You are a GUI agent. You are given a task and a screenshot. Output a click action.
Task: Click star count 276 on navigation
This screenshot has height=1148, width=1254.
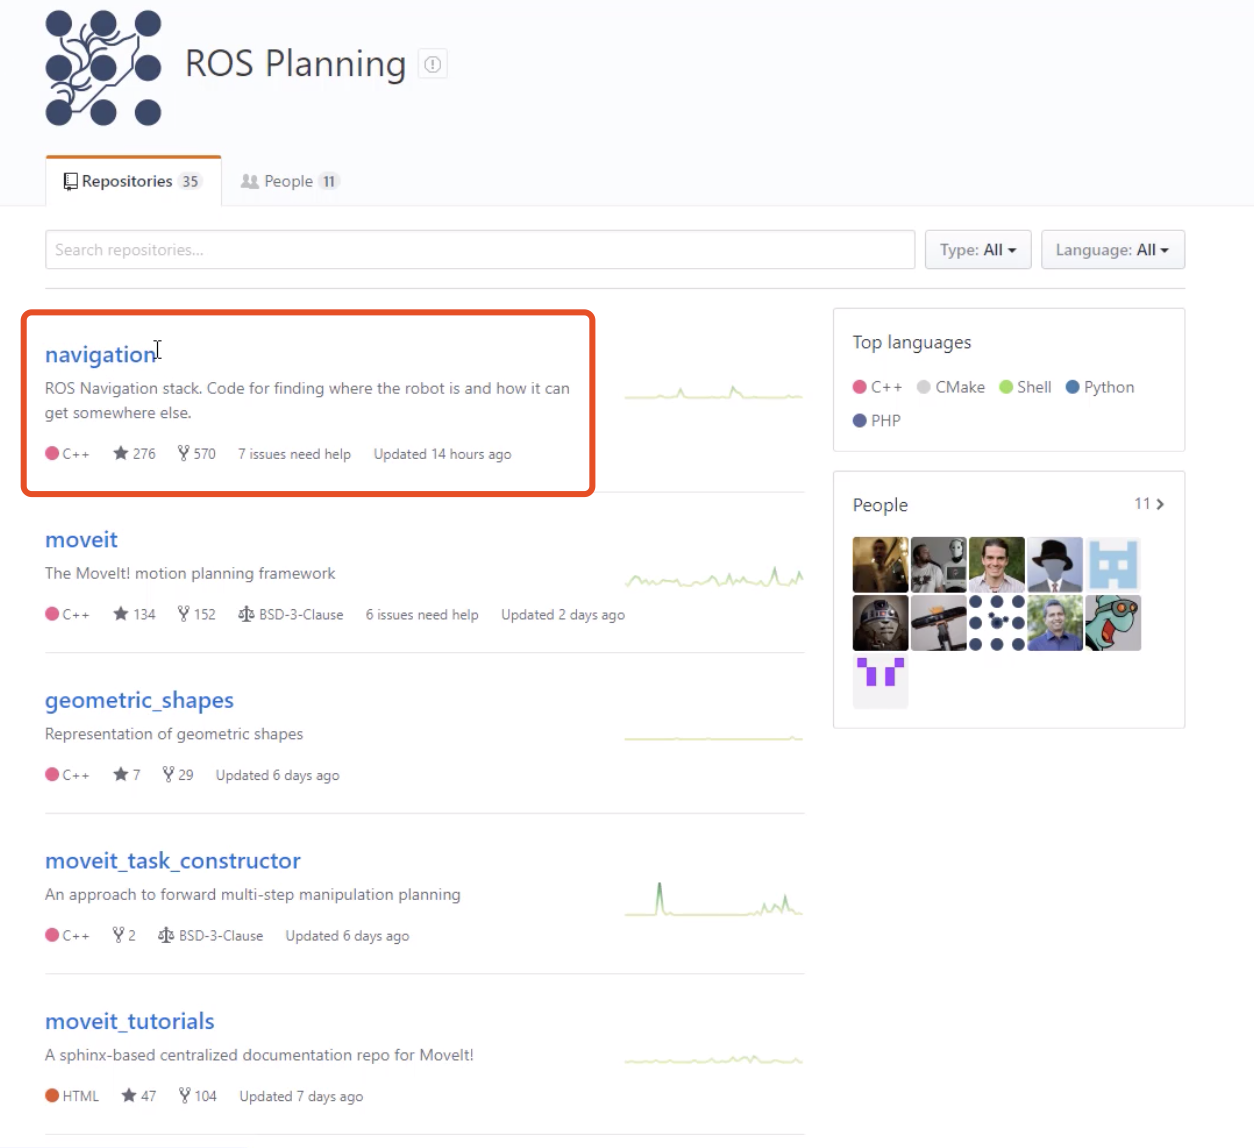point(134,454)
